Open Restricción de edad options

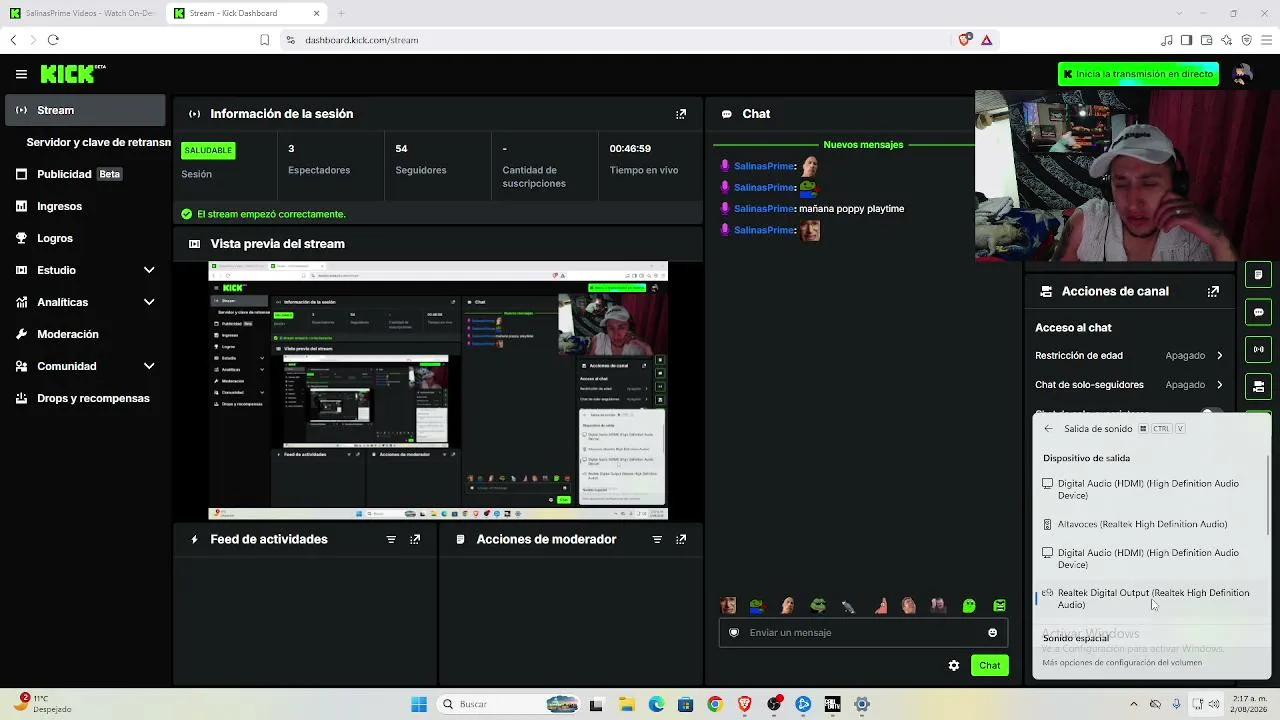[1129, 355]
